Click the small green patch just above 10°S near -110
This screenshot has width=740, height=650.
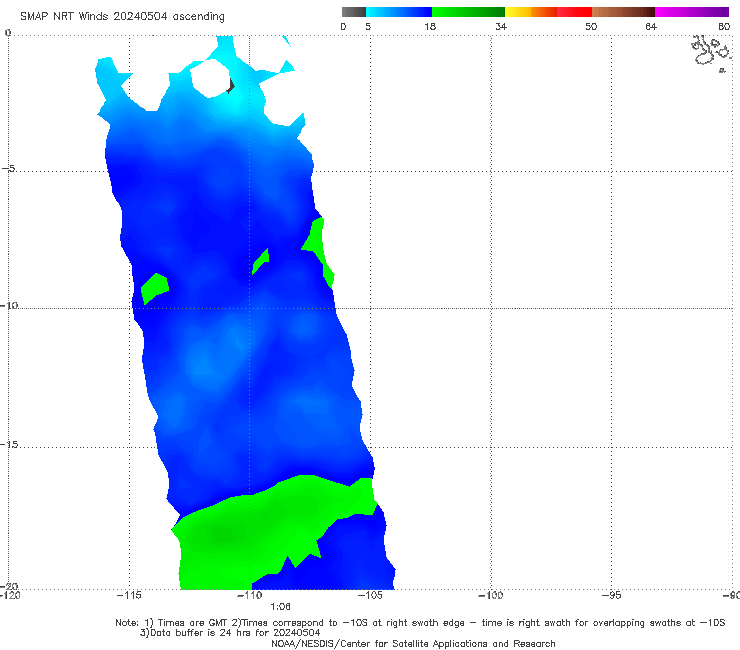coord(261,261)
